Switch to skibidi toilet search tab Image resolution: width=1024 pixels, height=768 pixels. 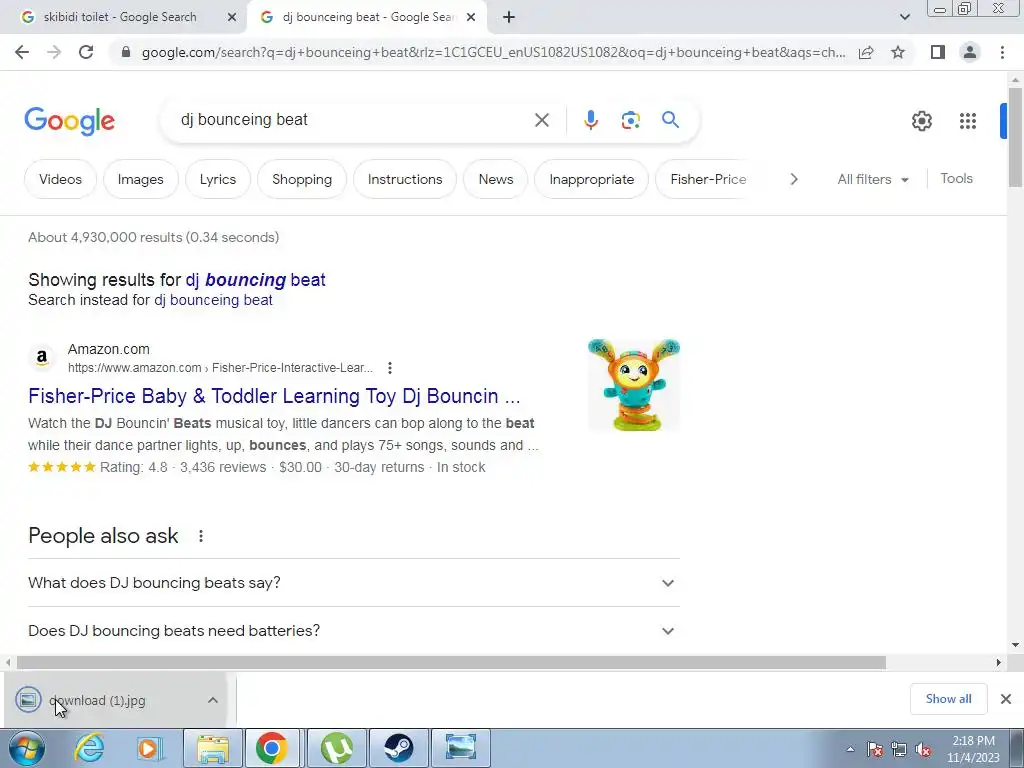click(121, 17)
